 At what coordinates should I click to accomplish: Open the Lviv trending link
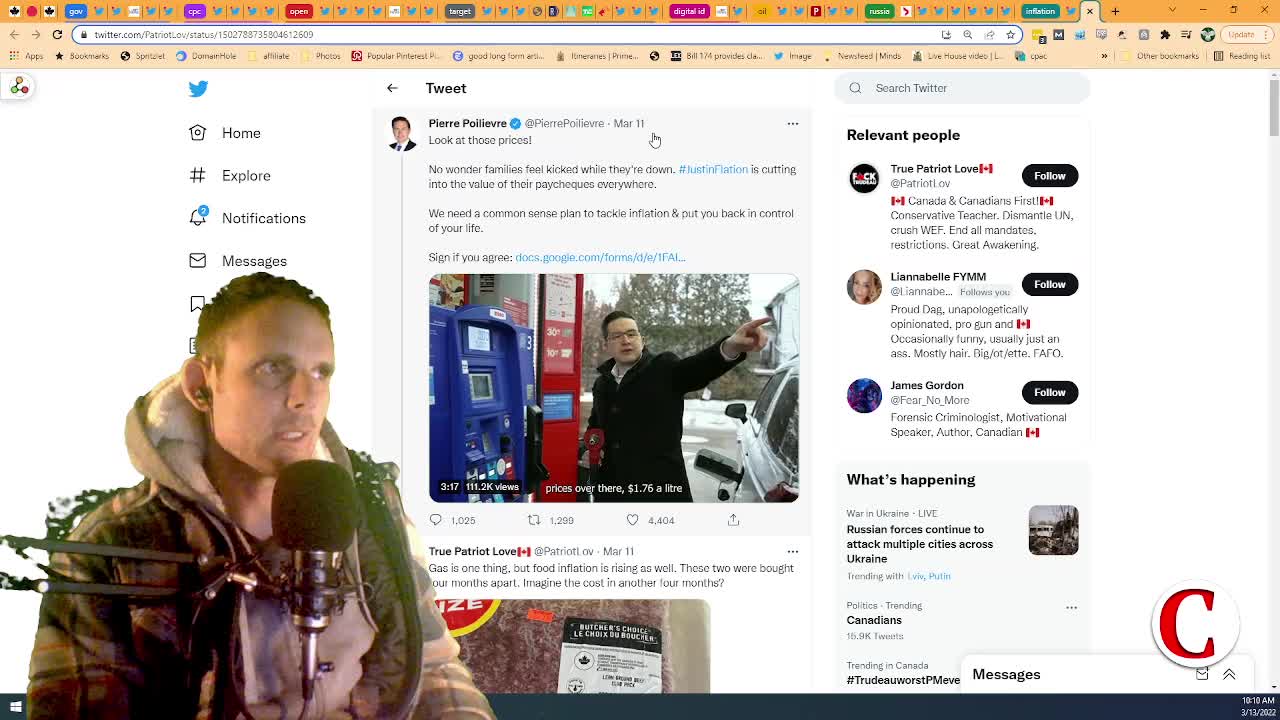[915, 576]
